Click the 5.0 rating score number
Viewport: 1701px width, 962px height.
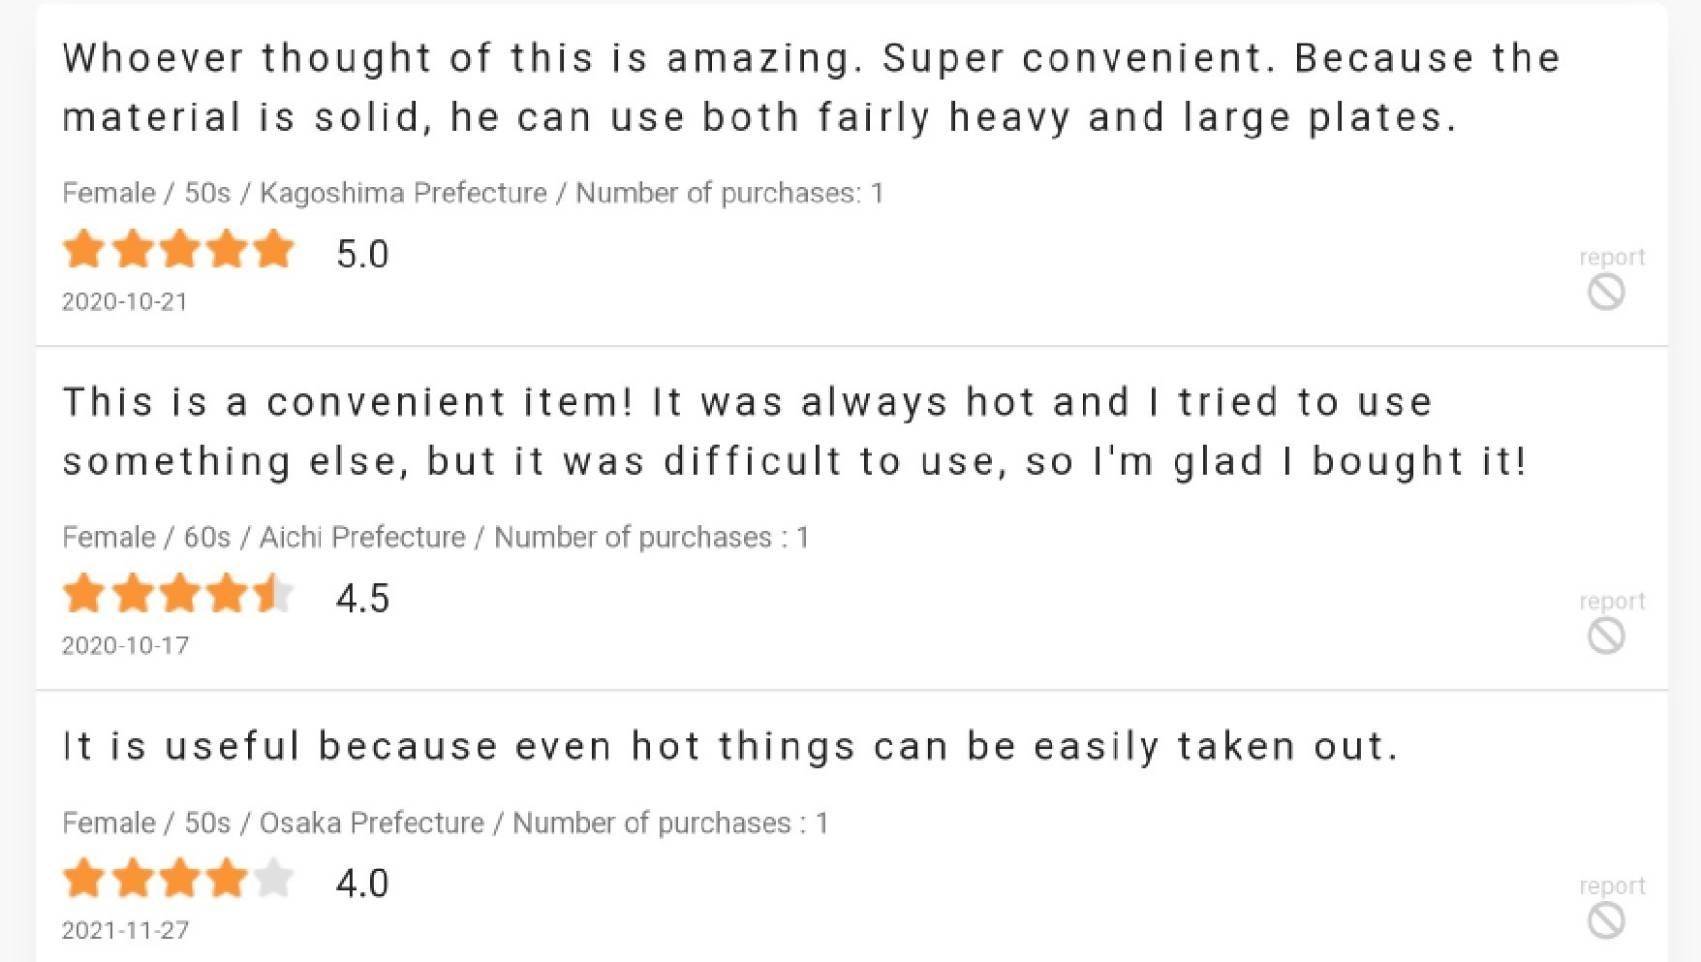(x=362, y=254)
